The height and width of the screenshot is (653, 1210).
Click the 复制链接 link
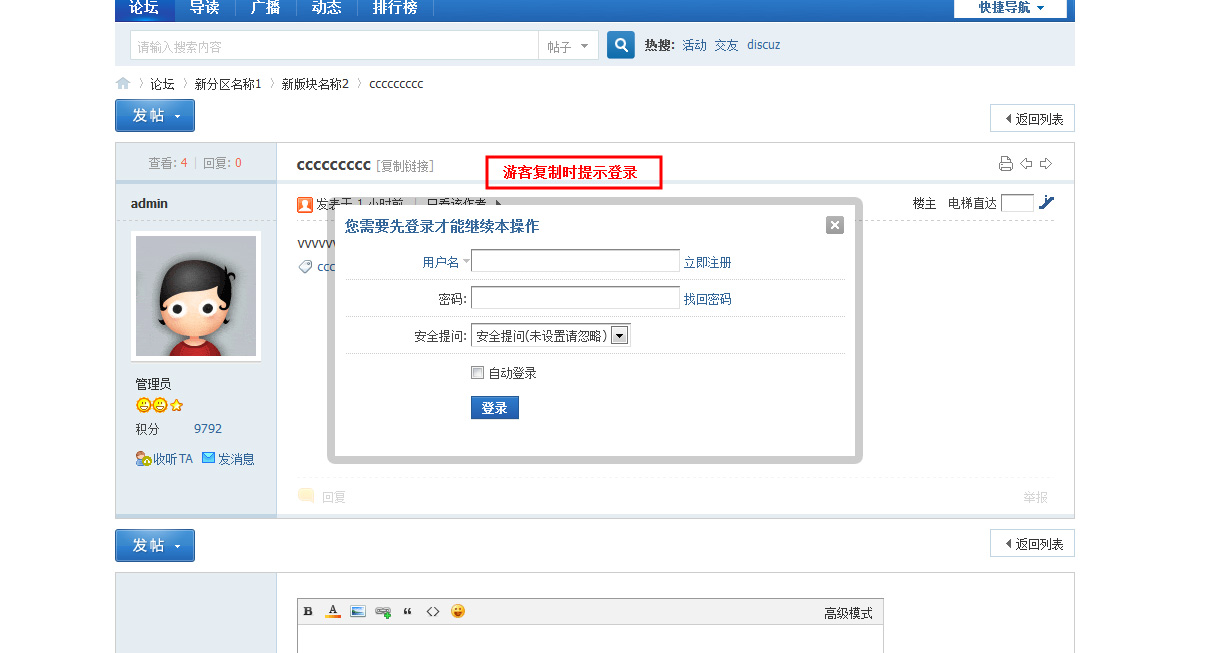pos(405,166)
